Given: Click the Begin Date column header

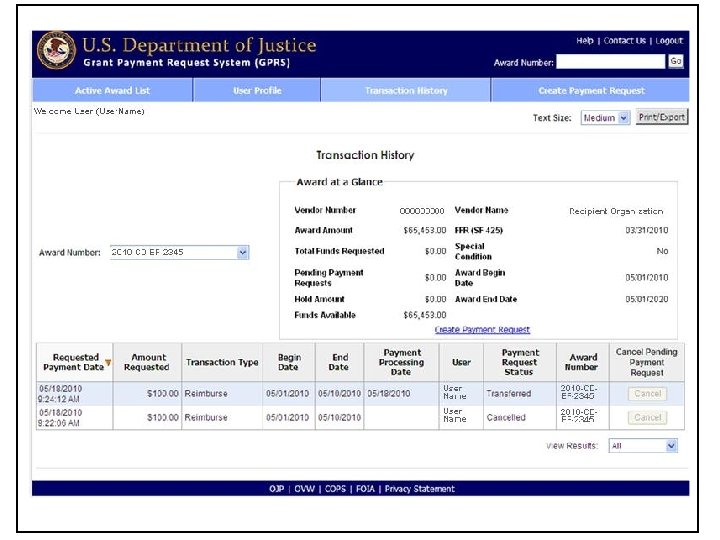Looking at the screenshot, I should point(289,362).
